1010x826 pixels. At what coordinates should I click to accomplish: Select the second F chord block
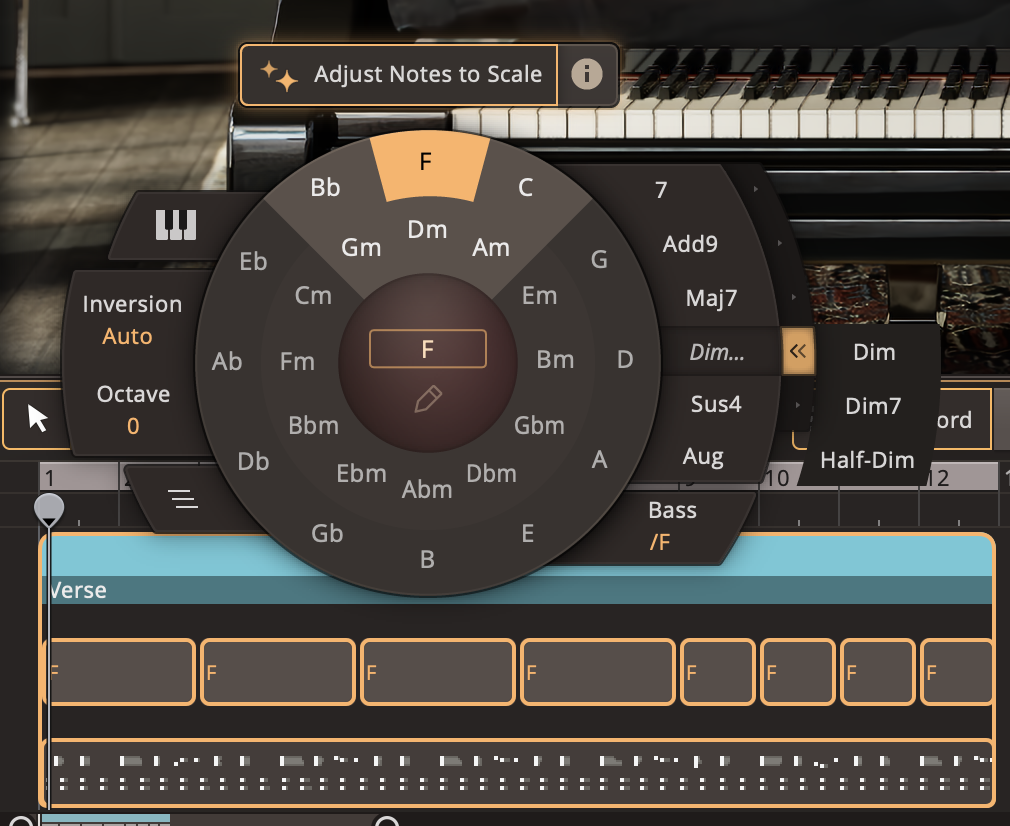(x=278, y=672)
